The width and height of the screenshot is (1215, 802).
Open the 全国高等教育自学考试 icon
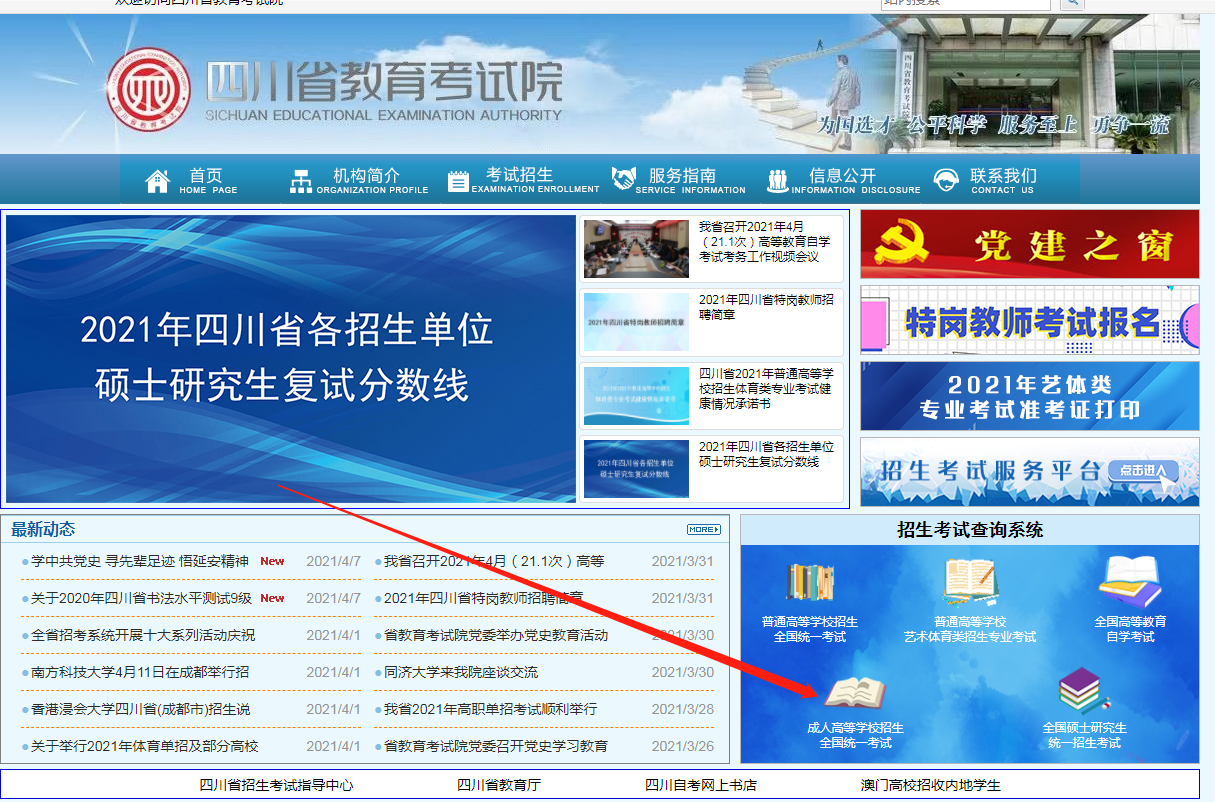pyautogui.click(x=1130, y=583)
